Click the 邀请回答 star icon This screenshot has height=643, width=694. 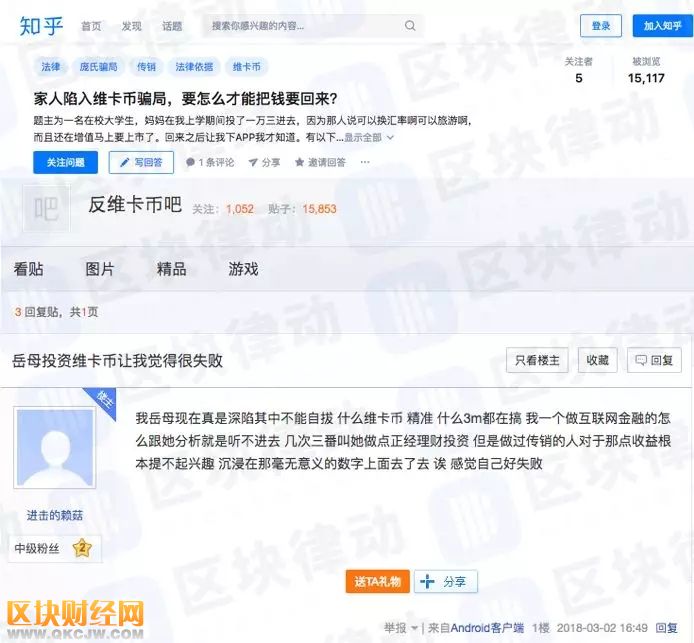tap(299, 162)
